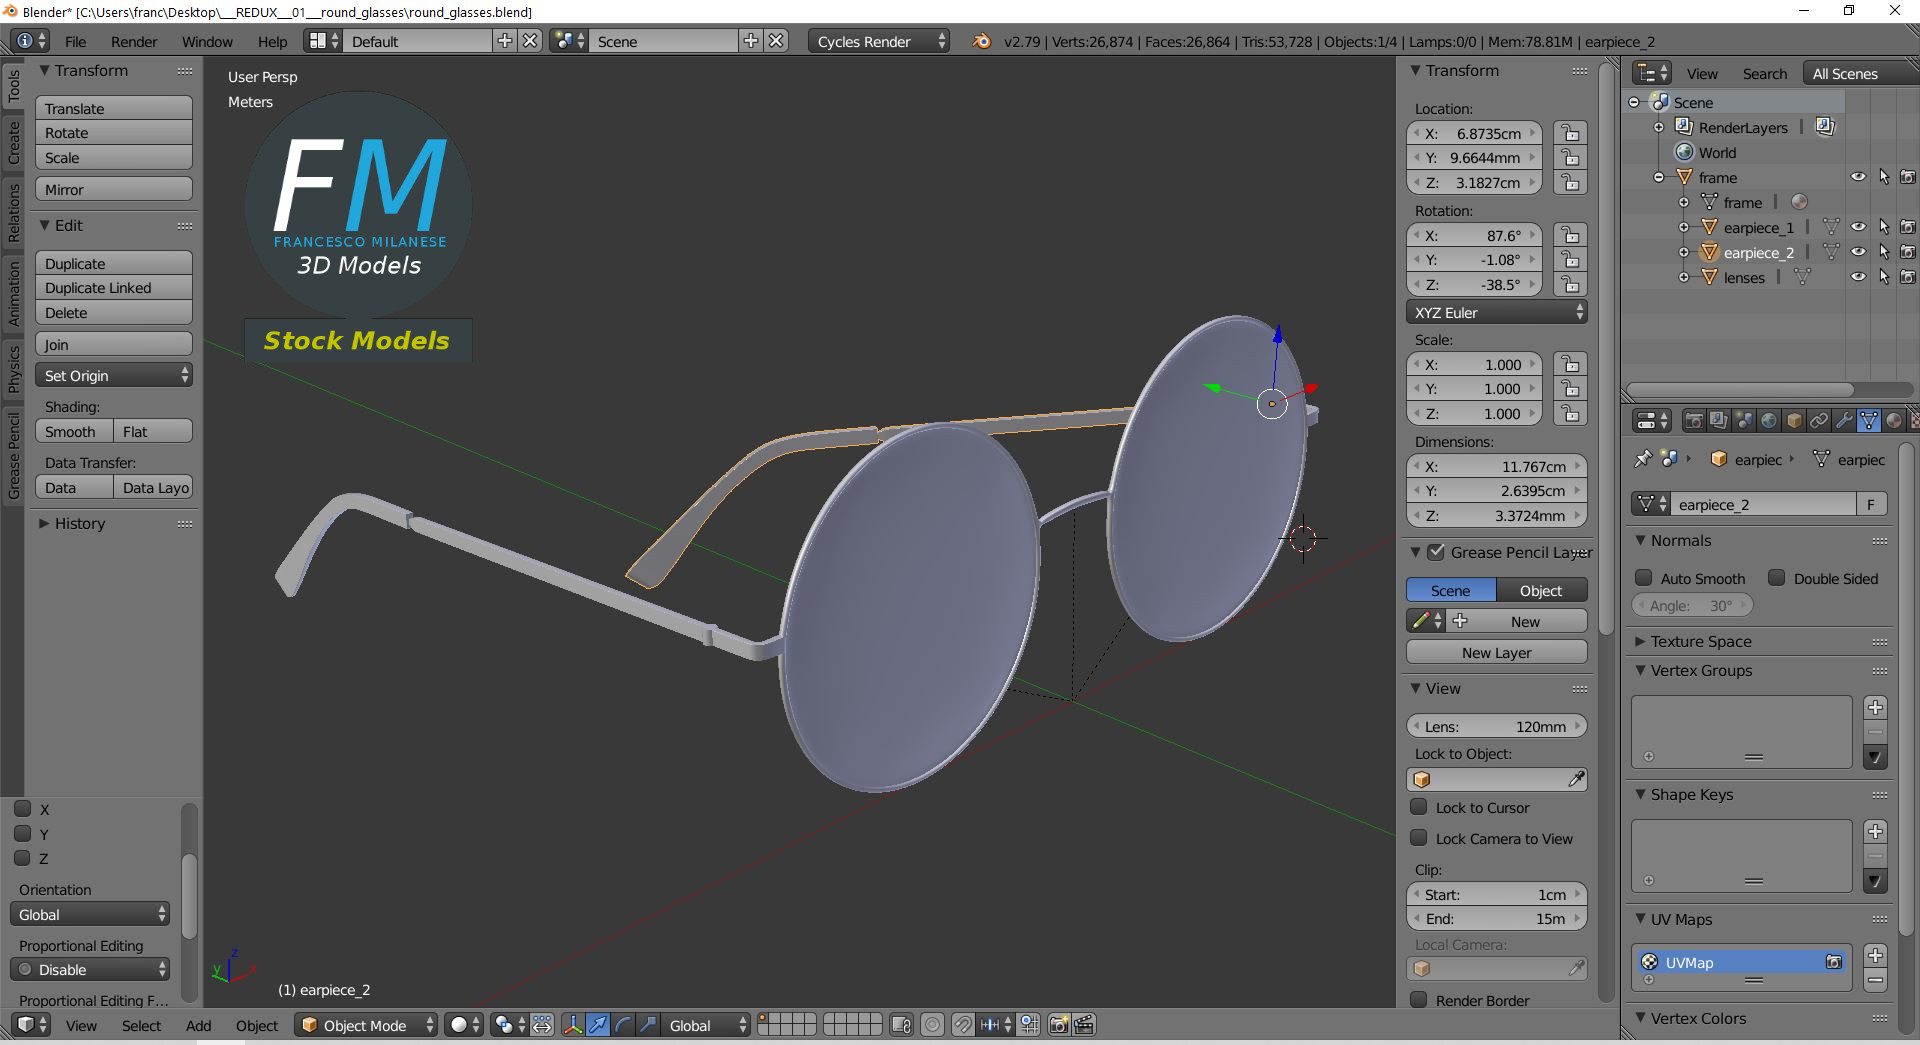
Task: Open the File menu
Action: click(76, 41)
